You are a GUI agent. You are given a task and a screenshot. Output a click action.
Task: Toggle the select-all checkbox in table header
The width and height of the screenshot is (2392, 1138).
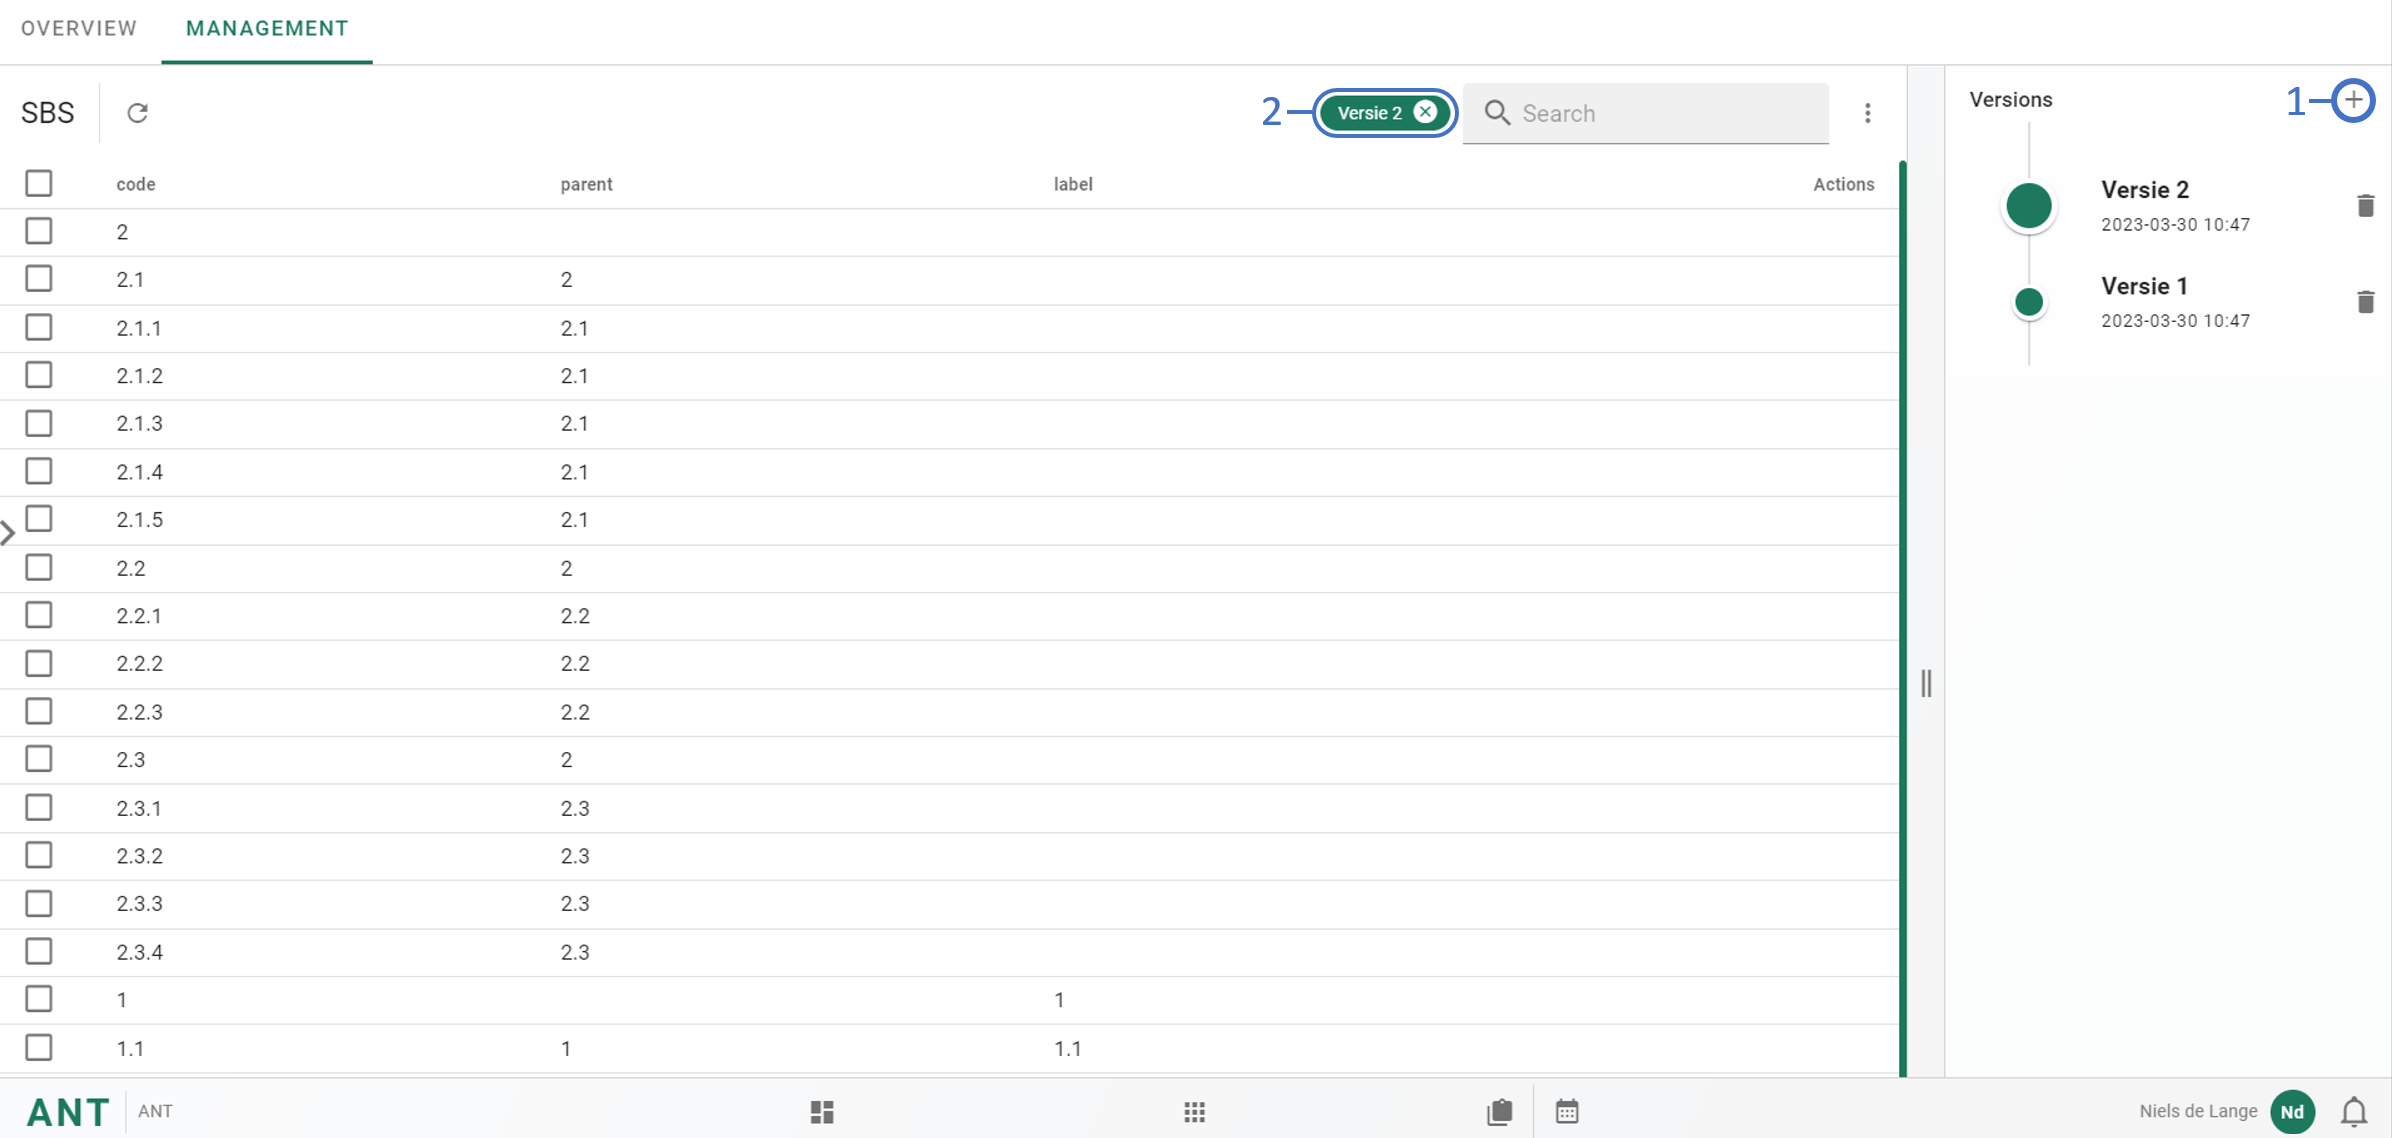pos(39,184)
